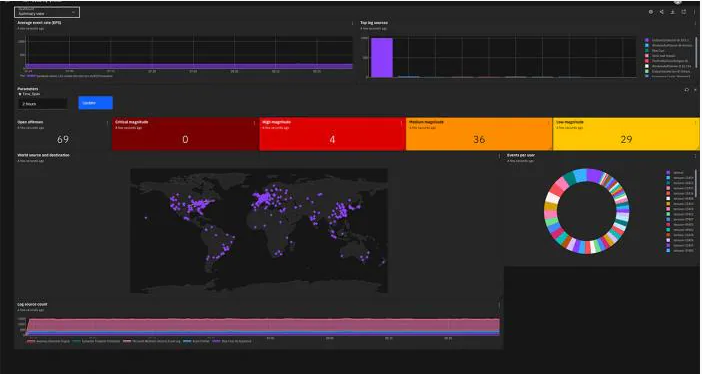Click the tall purple bar in Top log sources
This screenshot has height=374, width=702.
click(x=382, y=57)
